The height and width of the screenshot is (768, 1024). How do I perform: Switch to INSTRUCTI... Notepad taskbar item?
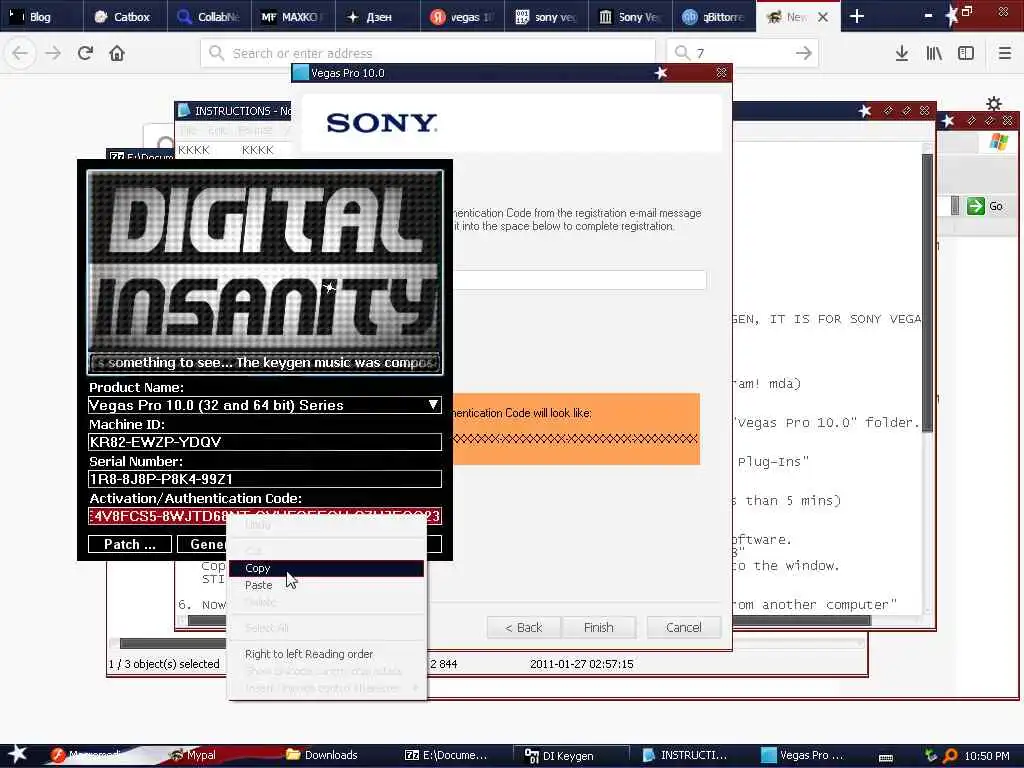click(x=685, y=755)
